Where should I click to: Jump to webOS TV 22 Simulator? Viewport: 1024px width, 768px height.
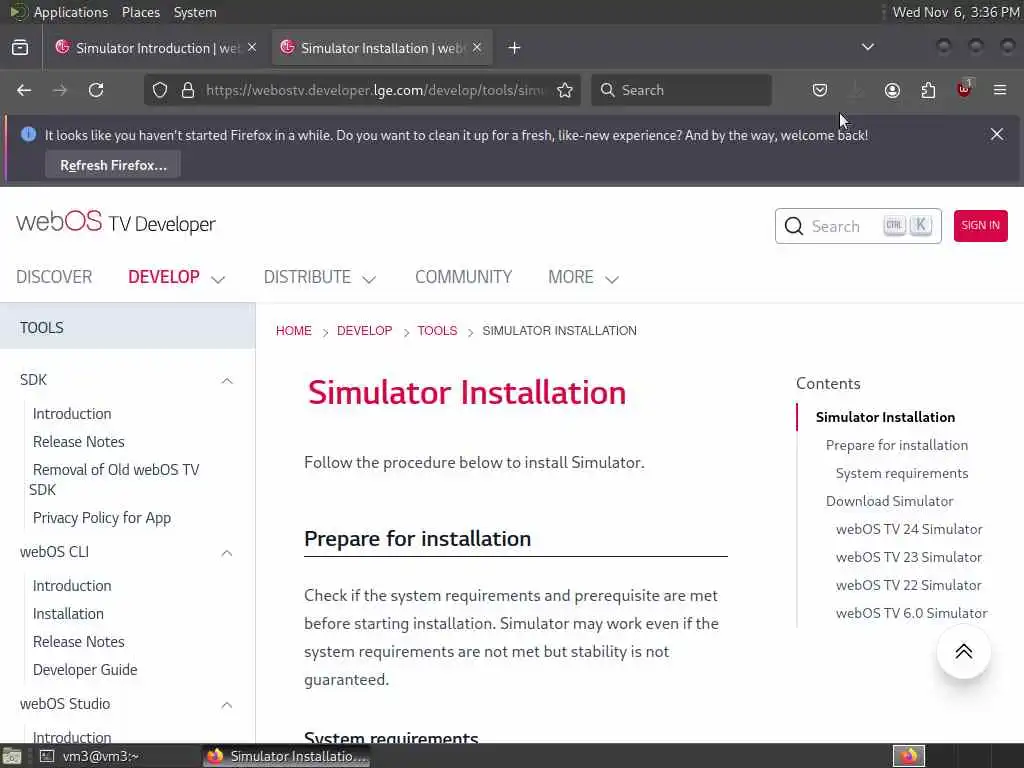(x=908, y=586)
